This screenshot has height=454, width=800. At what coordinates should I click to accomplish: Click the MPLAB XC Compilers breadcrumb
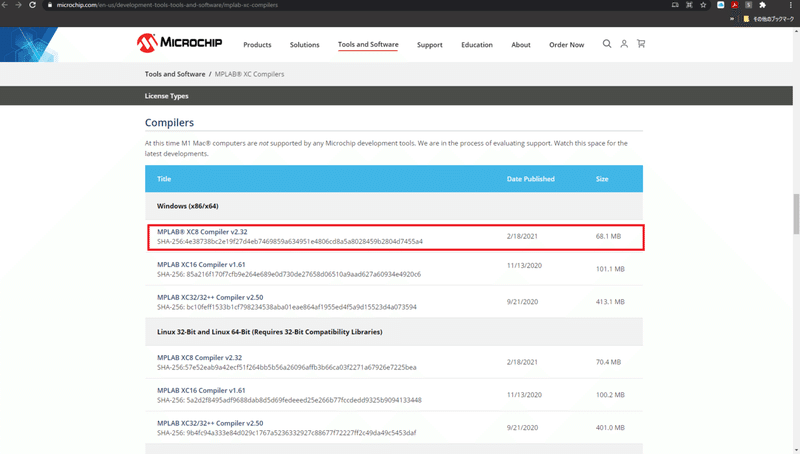[249, 74]
